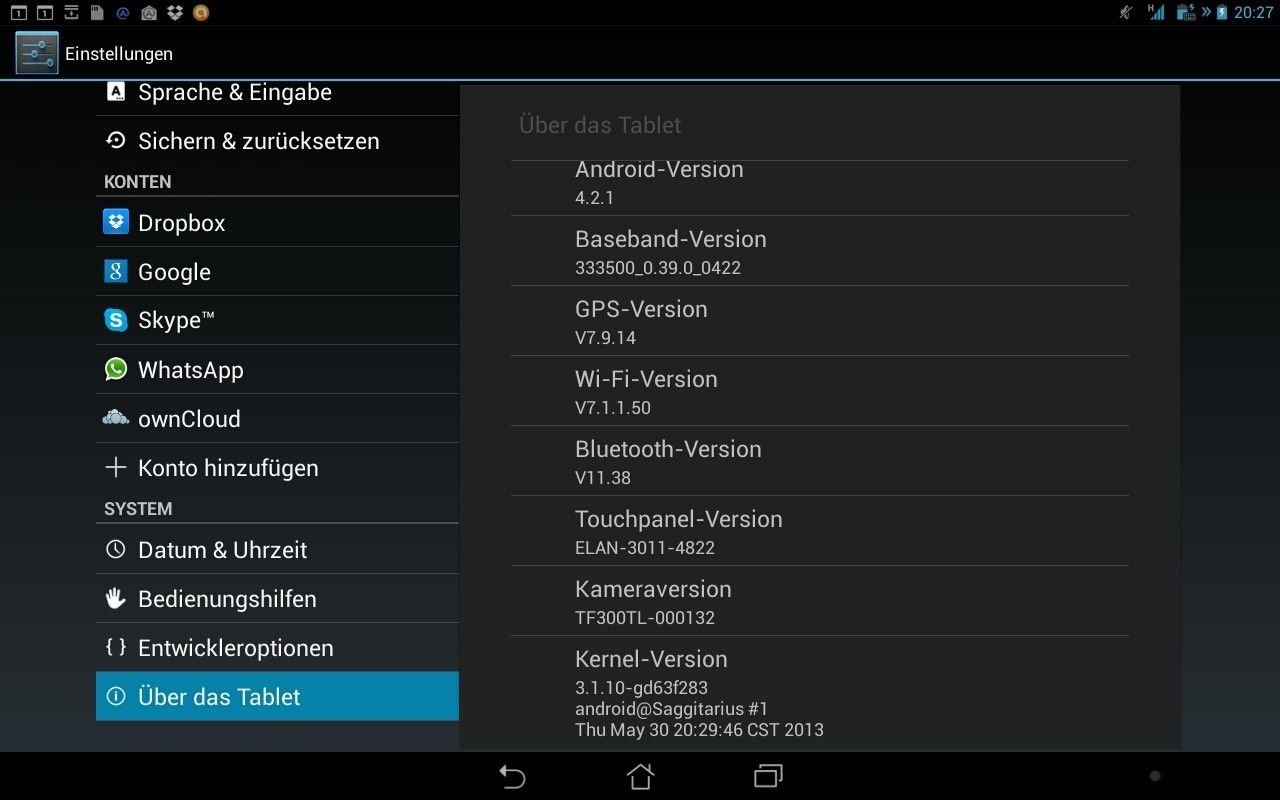
Task: Show recent apps overview
Action: [x=768, y=776]
